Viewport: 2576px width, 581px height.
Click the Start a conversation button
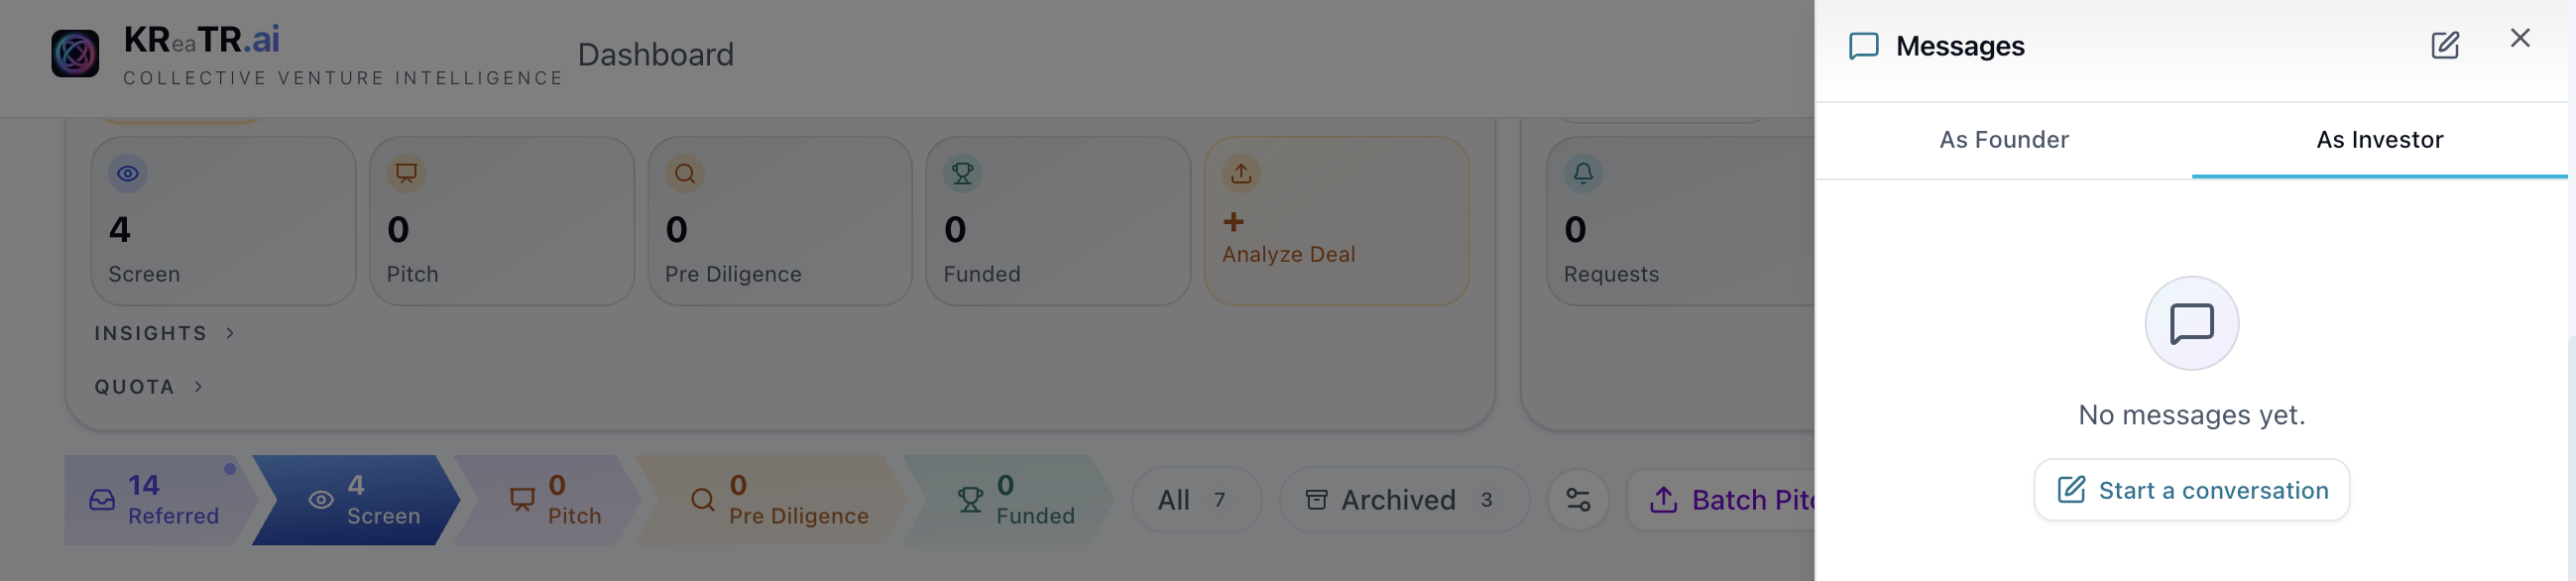2191,490
